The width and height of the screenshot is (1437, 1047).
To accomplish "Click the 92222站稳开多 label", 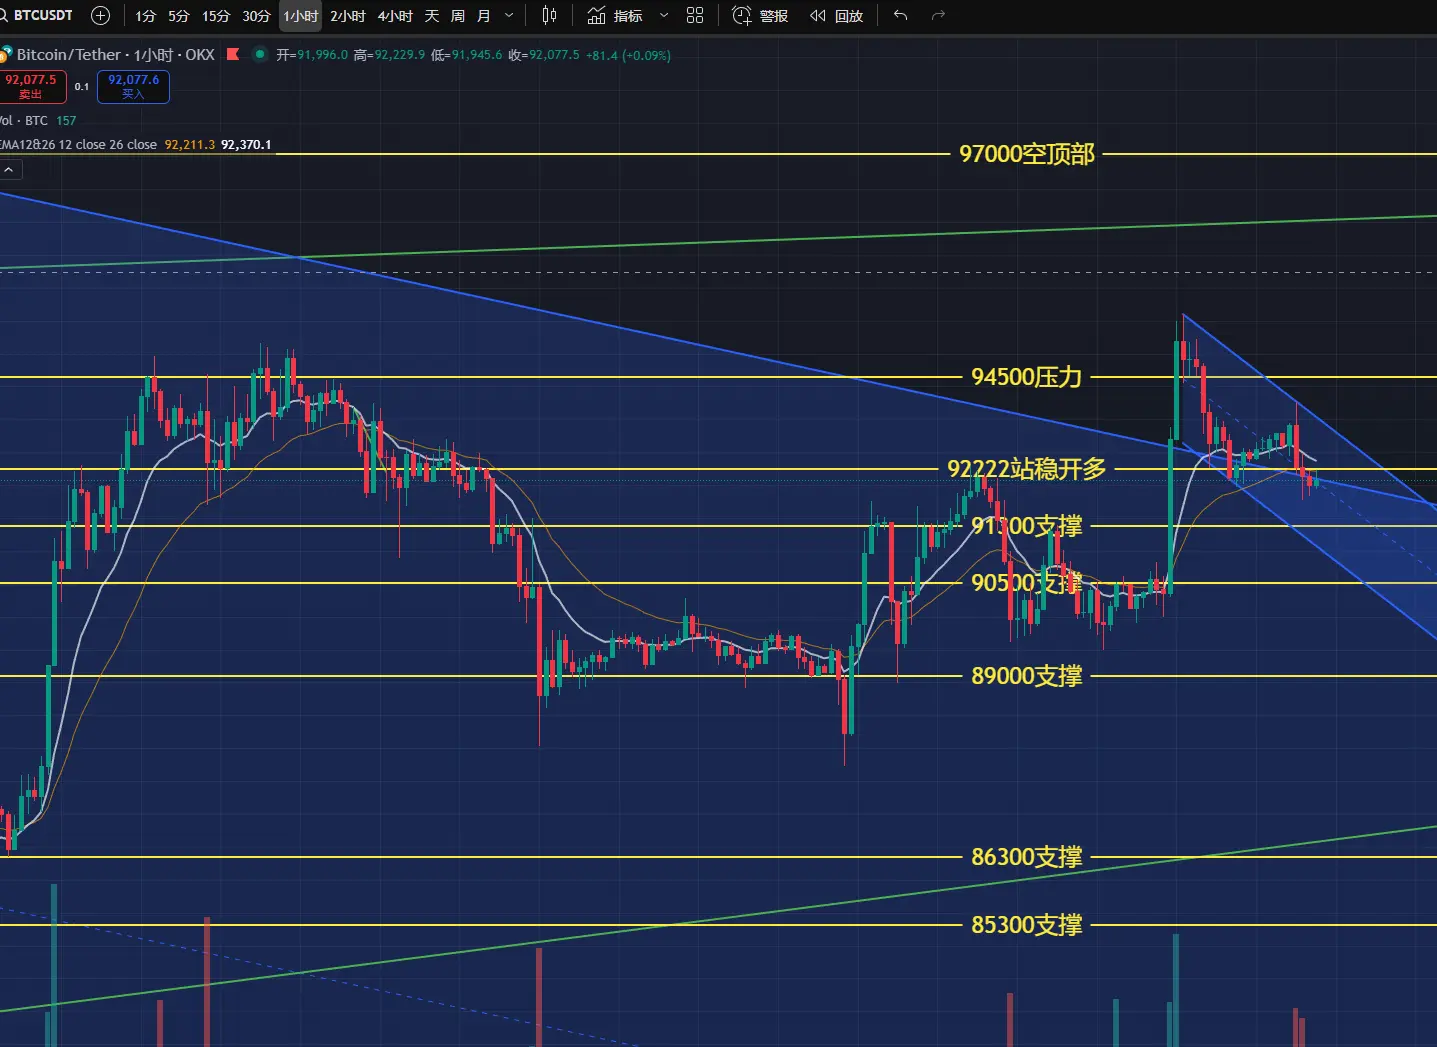I will coord(1027,469).
